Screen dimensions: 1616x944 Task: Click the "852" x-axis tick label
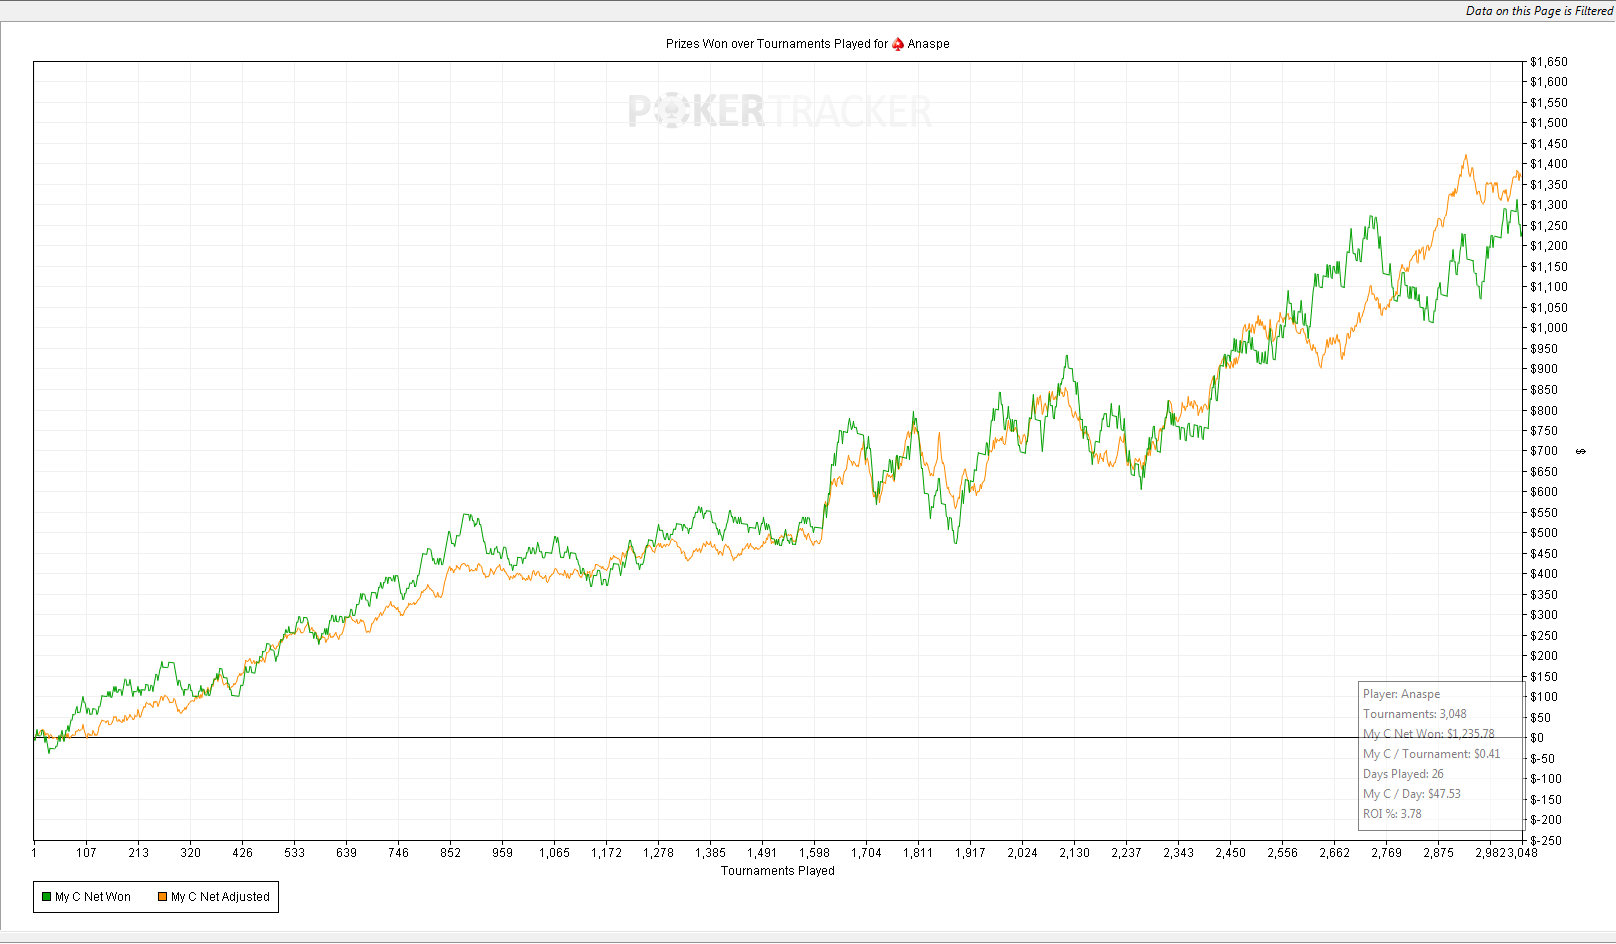click(450, 853)
